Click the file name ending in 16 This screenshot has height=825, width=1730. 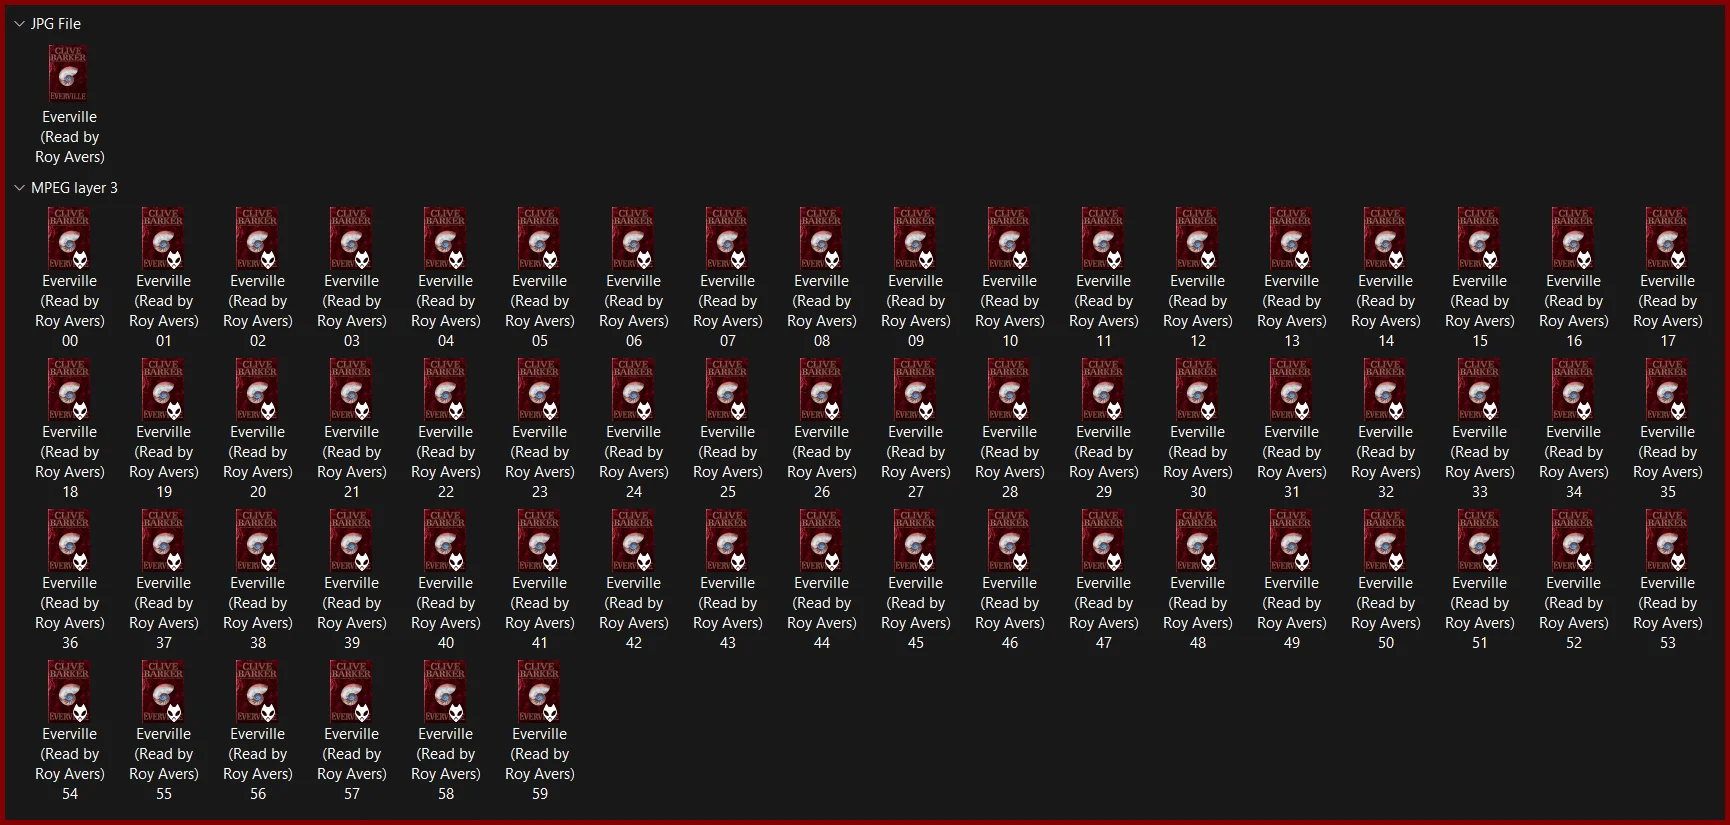coord(1573,311)
